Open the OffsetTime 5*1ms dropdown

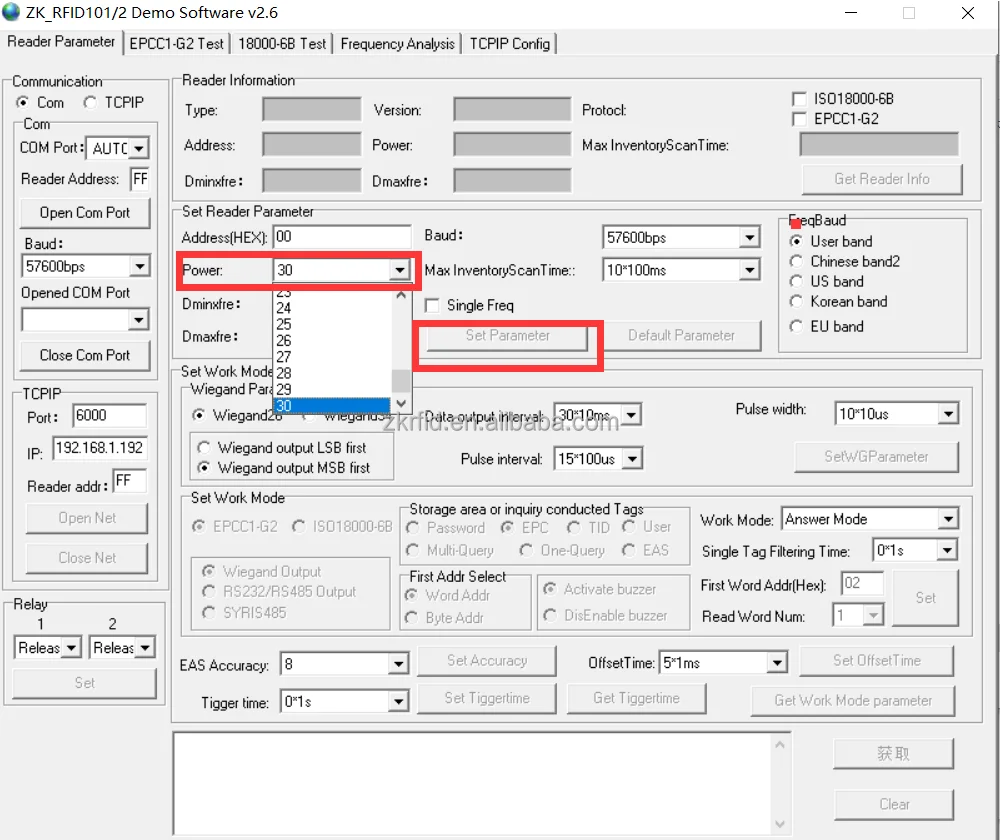[x=777, y=663]
